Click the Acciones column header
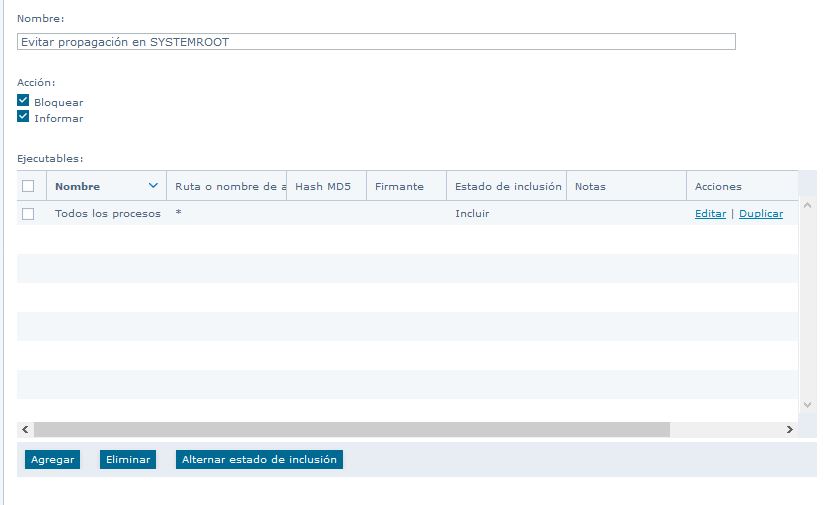The width and height of the screenshot is (836, 505). [742, 186]
